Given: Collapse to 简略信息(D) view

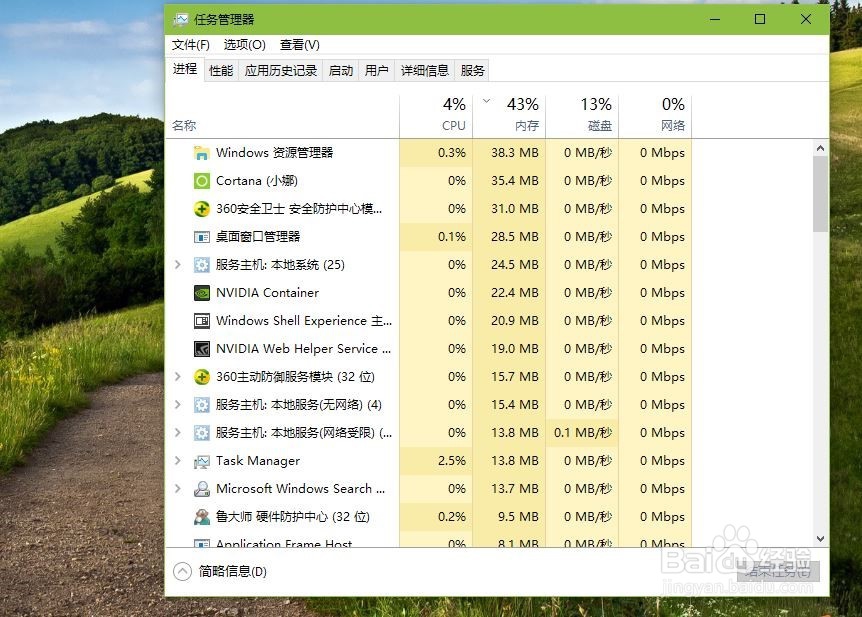Looking at the screenshot, I should (x=220, y=572).
